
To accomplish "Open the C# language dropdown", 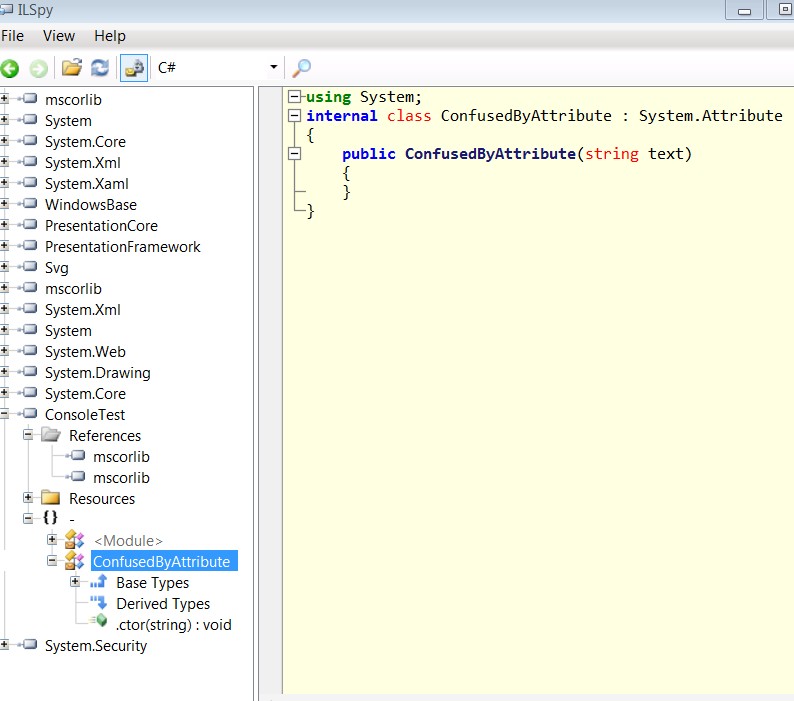I will pos(218,67).
